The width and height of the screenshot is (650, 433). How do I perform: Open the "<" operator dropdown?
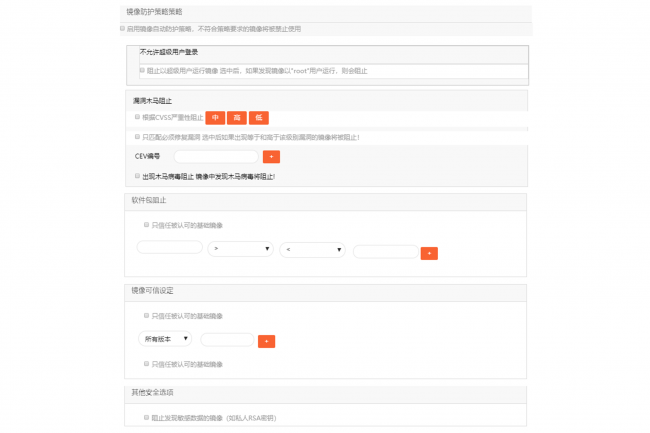[x=312, y=250]
